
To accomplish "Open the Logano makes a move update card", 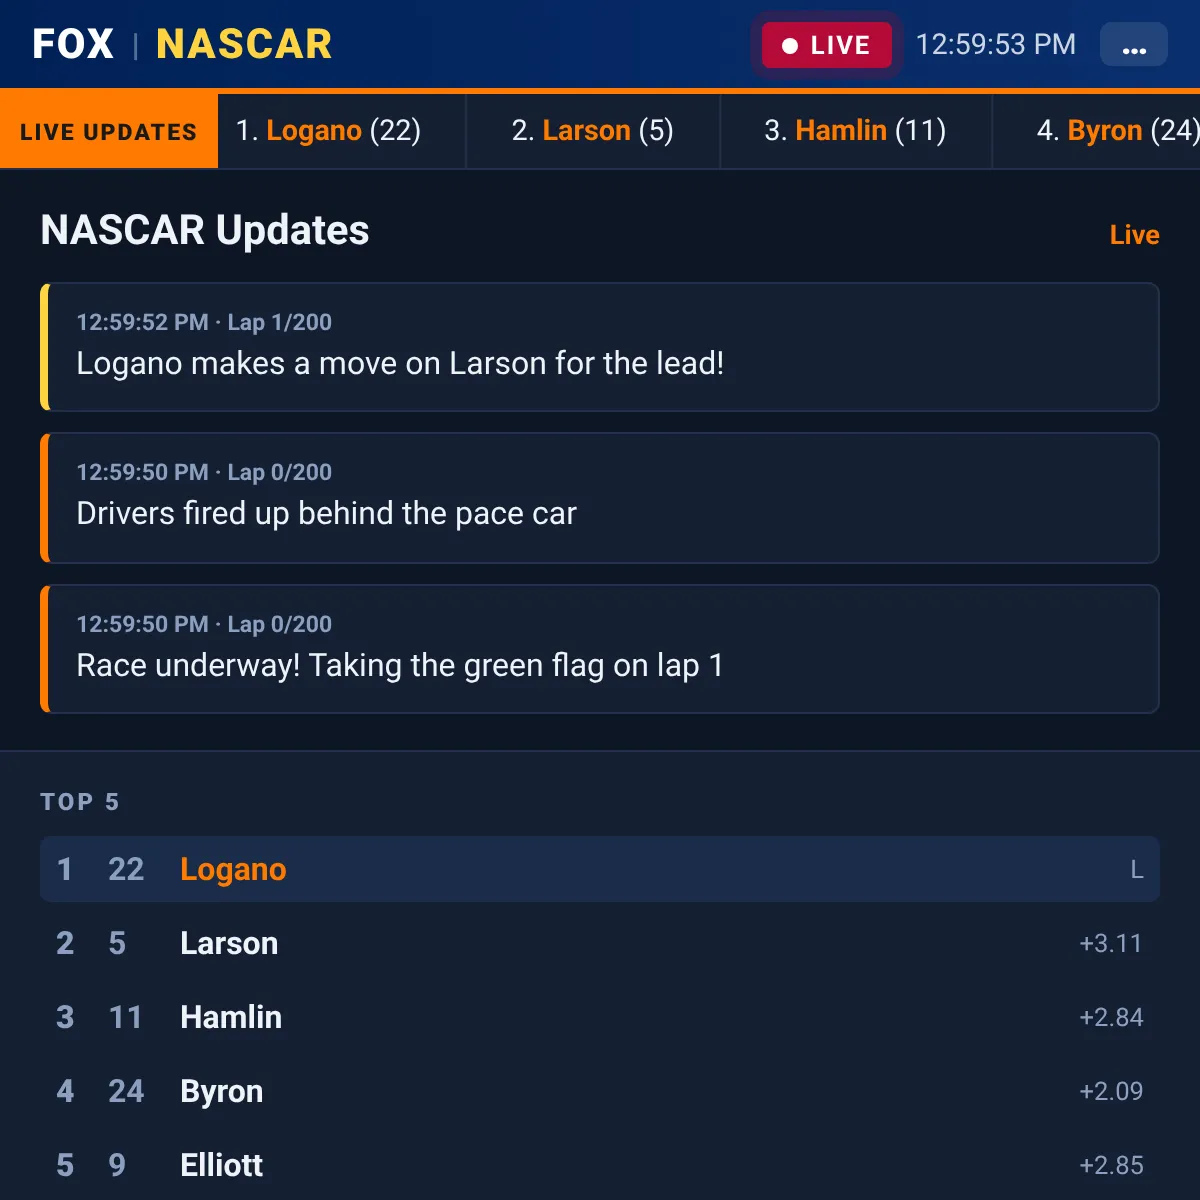I will coord(600,347).
